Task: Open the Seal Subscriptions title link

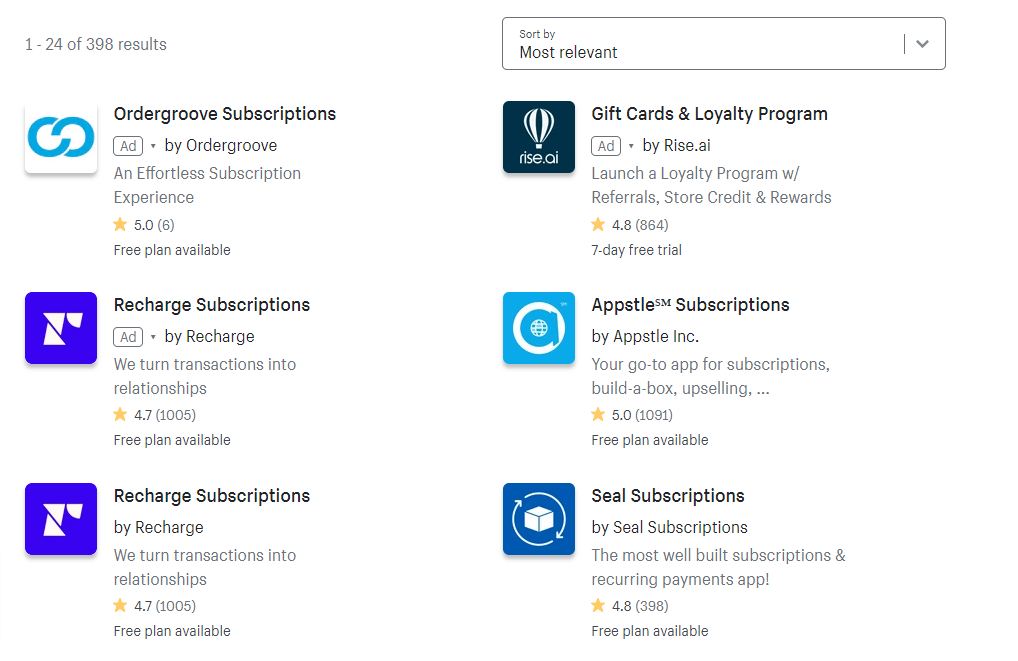Action: pos(668,495)
